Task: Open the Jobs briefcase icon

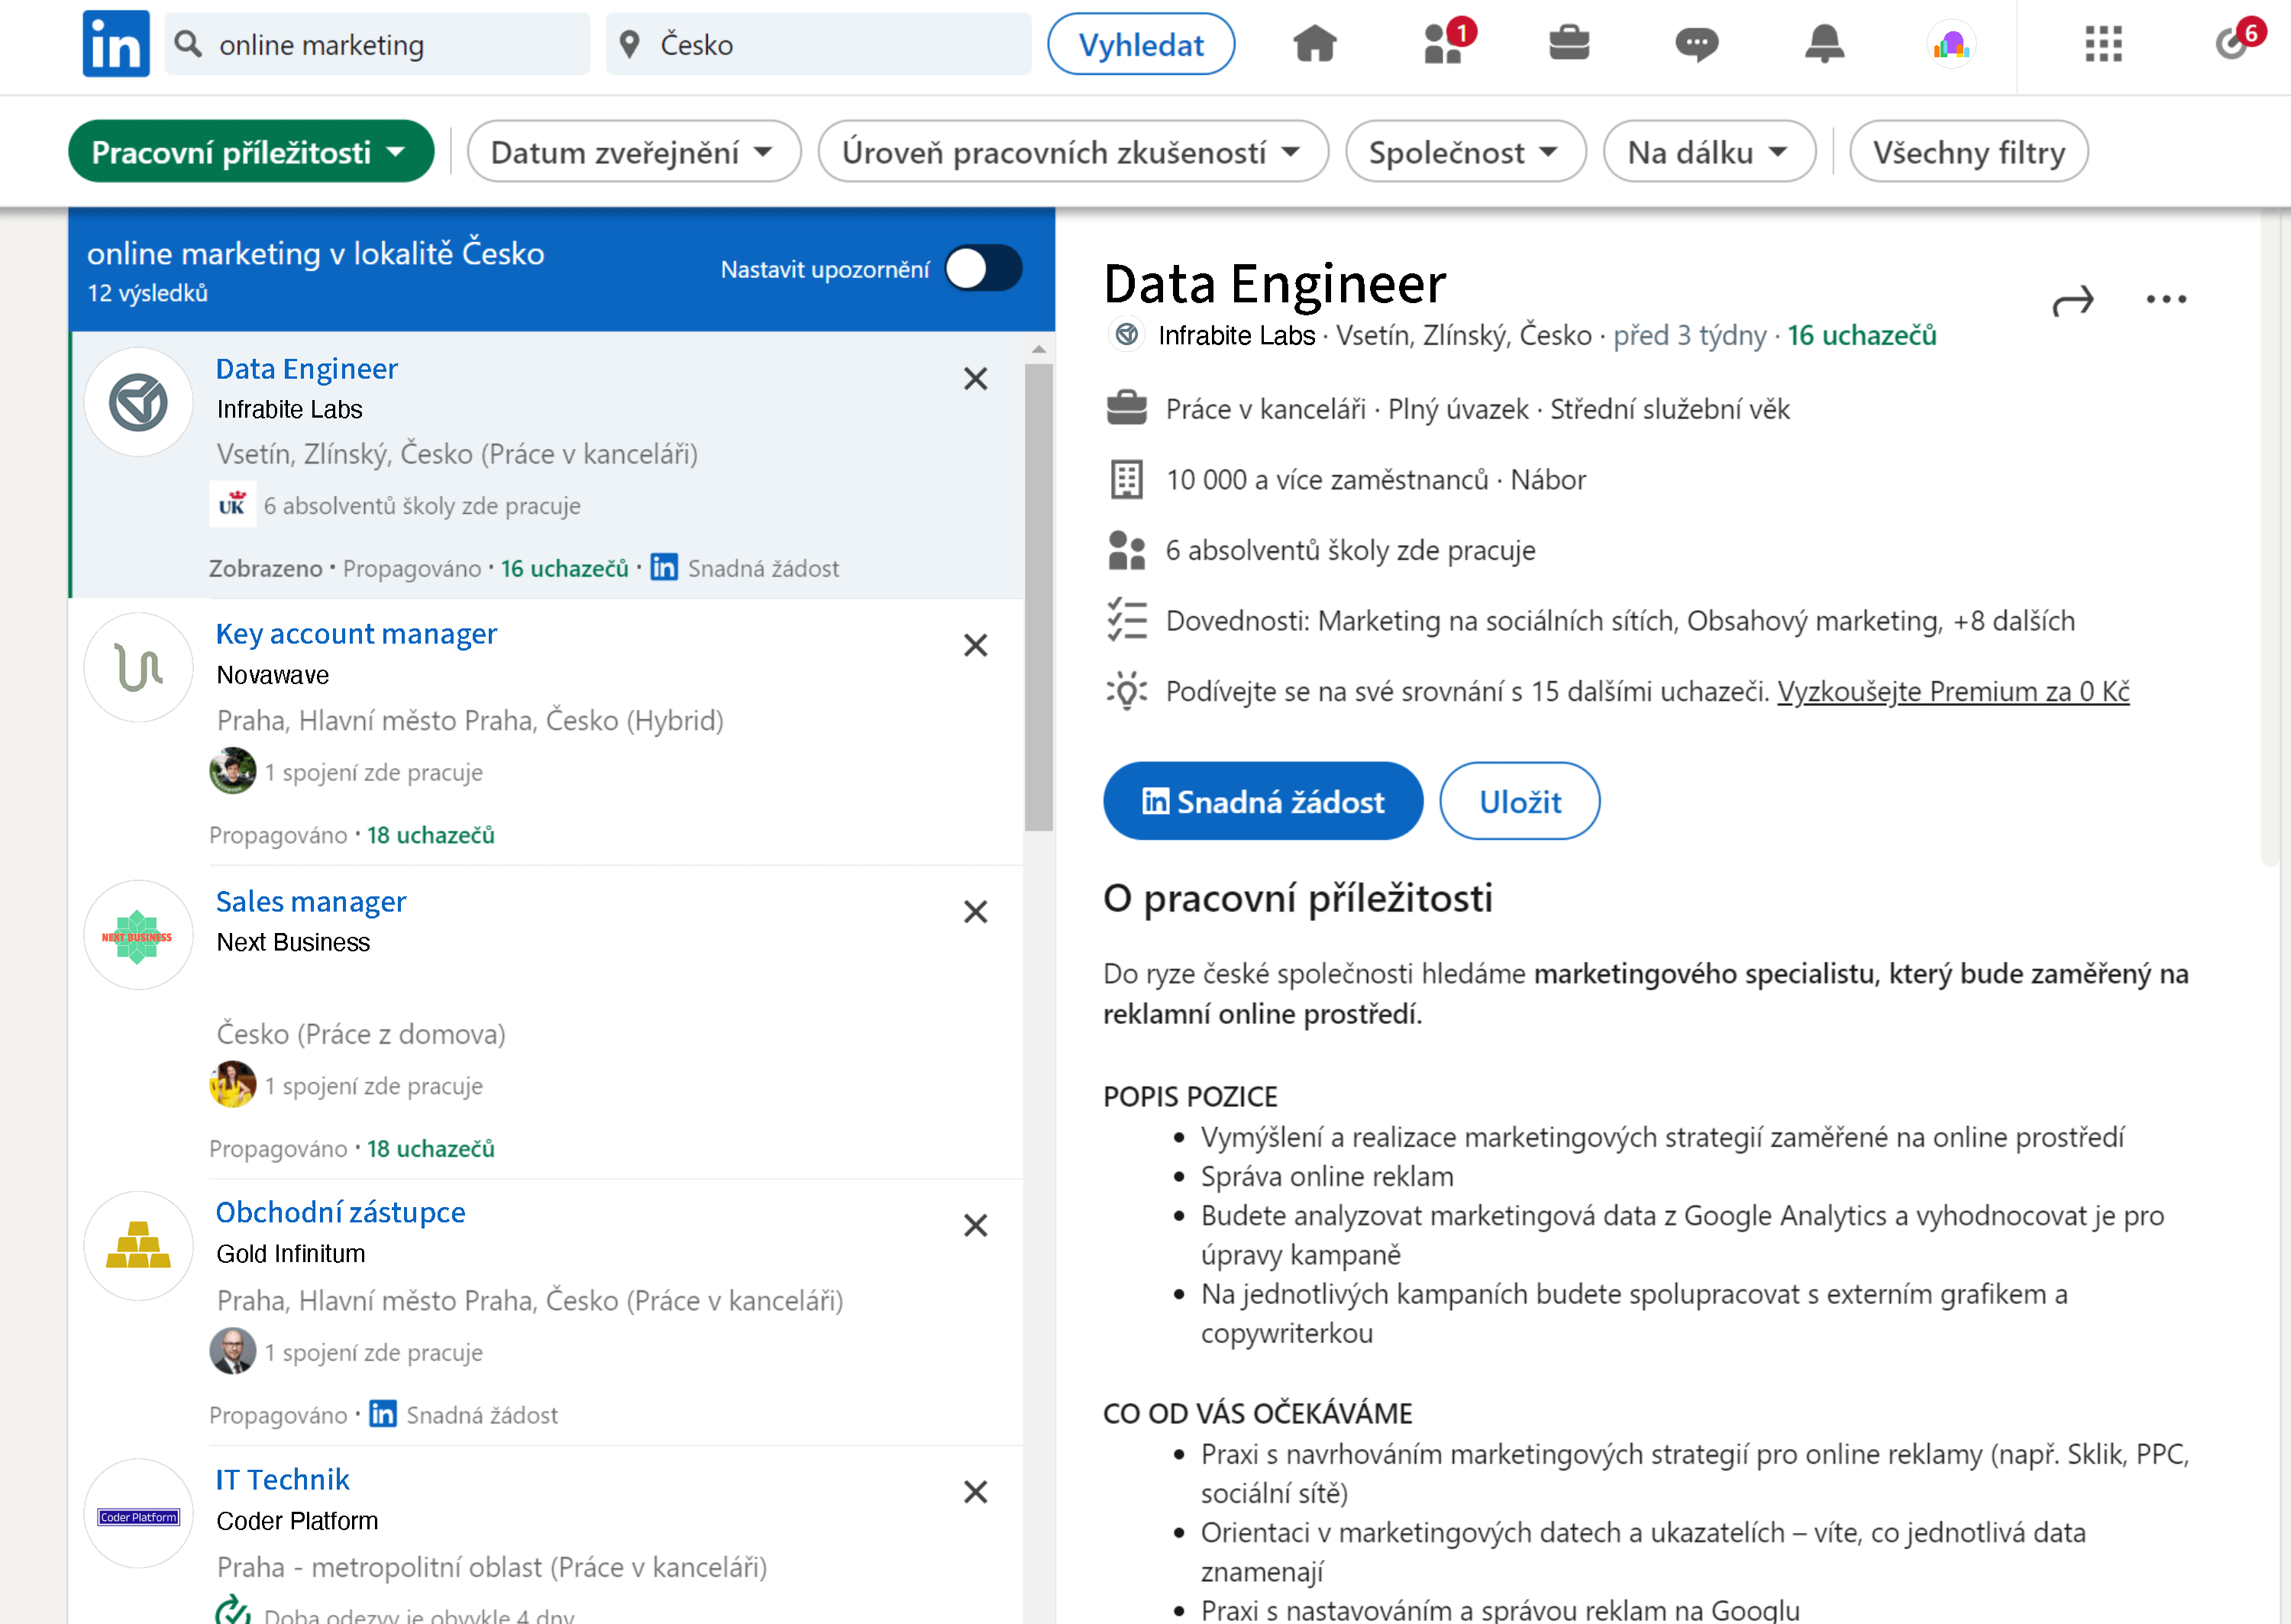Action: [1569, 43]
